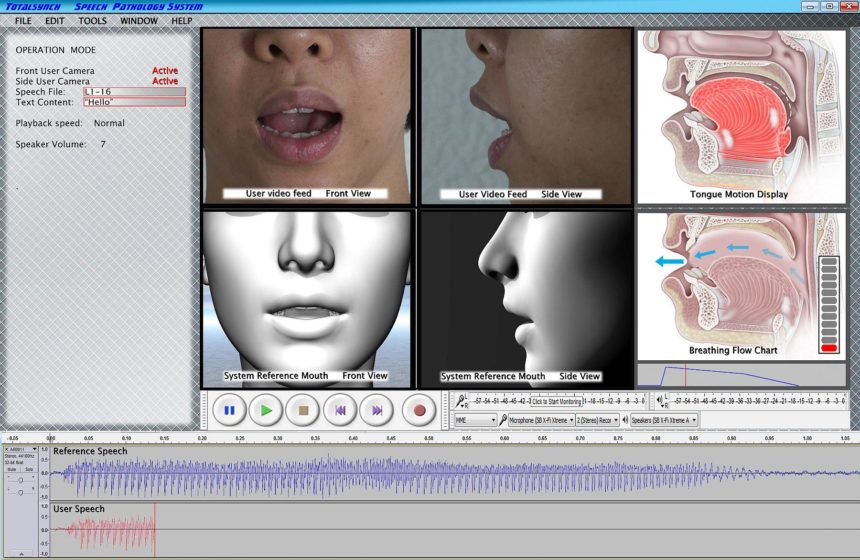Click the Playback speed value Normal
Screen dimensions: 860x560
tap(109, 123)
